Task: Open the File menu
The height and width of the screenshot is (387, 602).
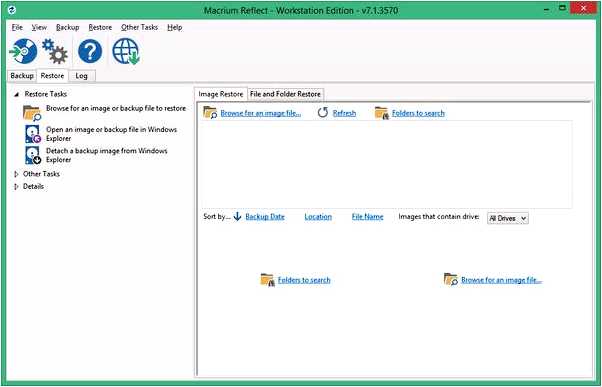Action: point(17,27)
